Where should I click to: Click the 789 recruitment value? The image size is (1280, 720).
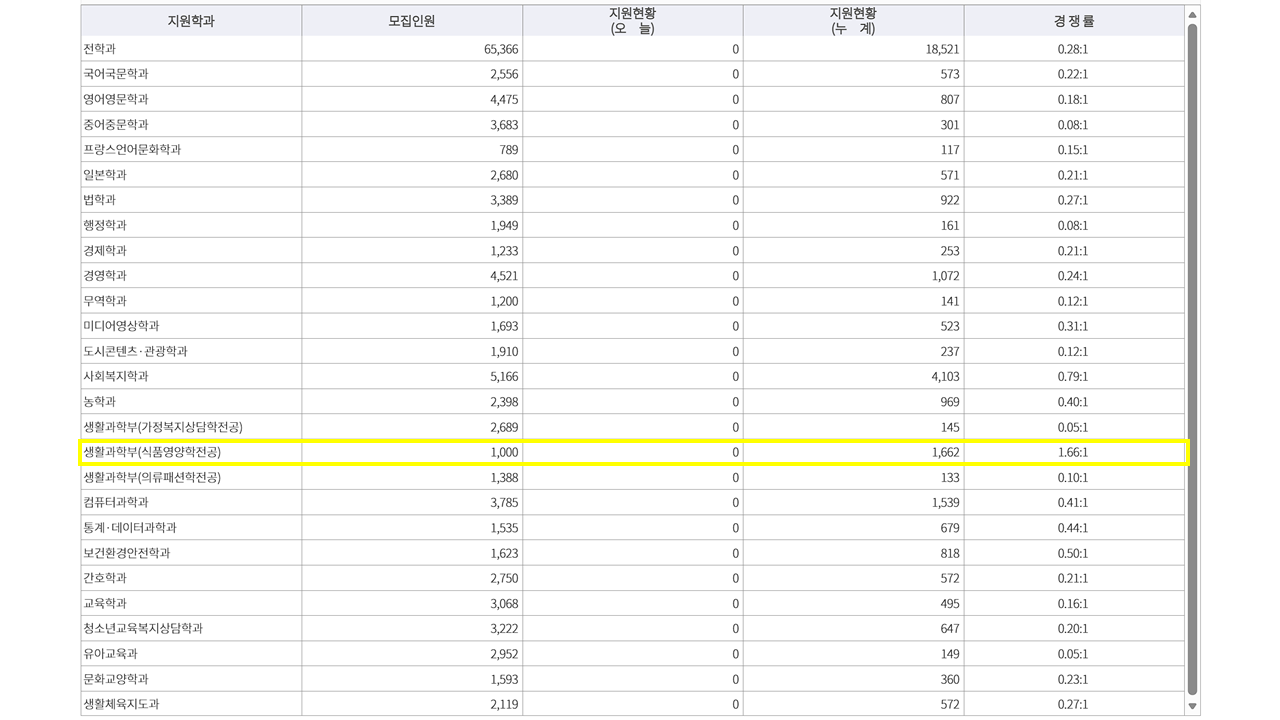click(509, 150)
